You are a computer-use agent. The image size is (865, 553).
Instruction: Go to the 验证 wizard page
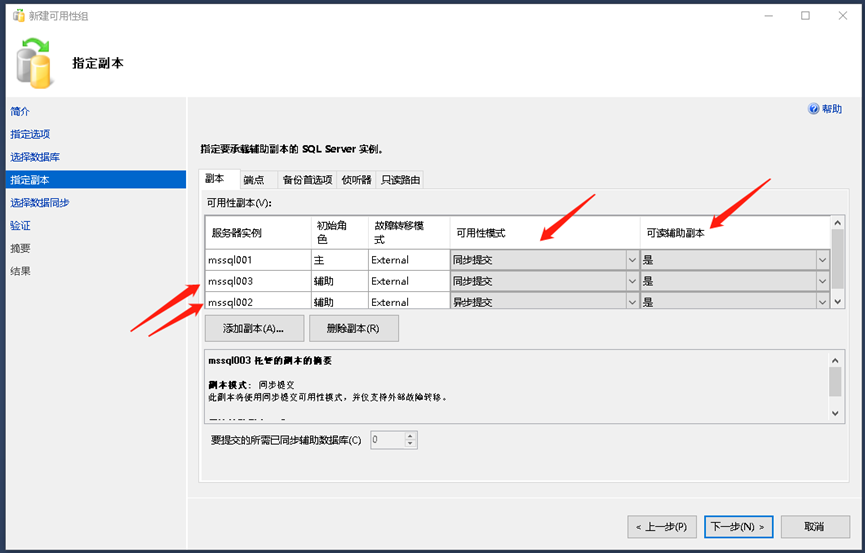pos(20,226)
